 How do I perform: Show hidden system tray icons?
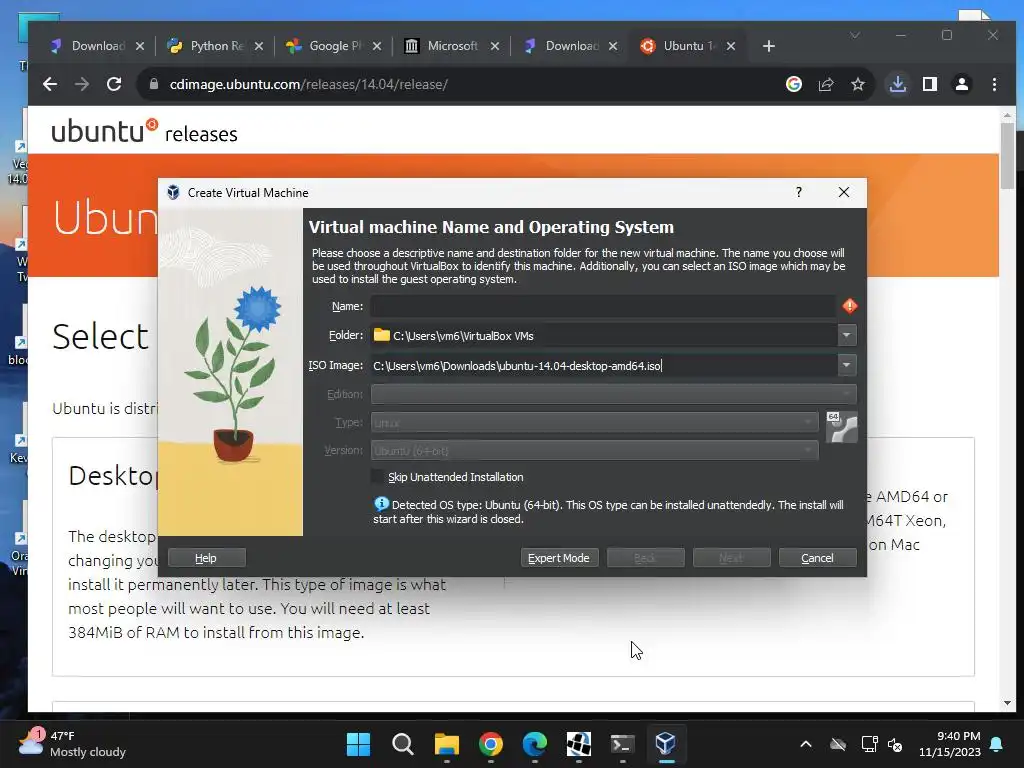tap(806, 744)
